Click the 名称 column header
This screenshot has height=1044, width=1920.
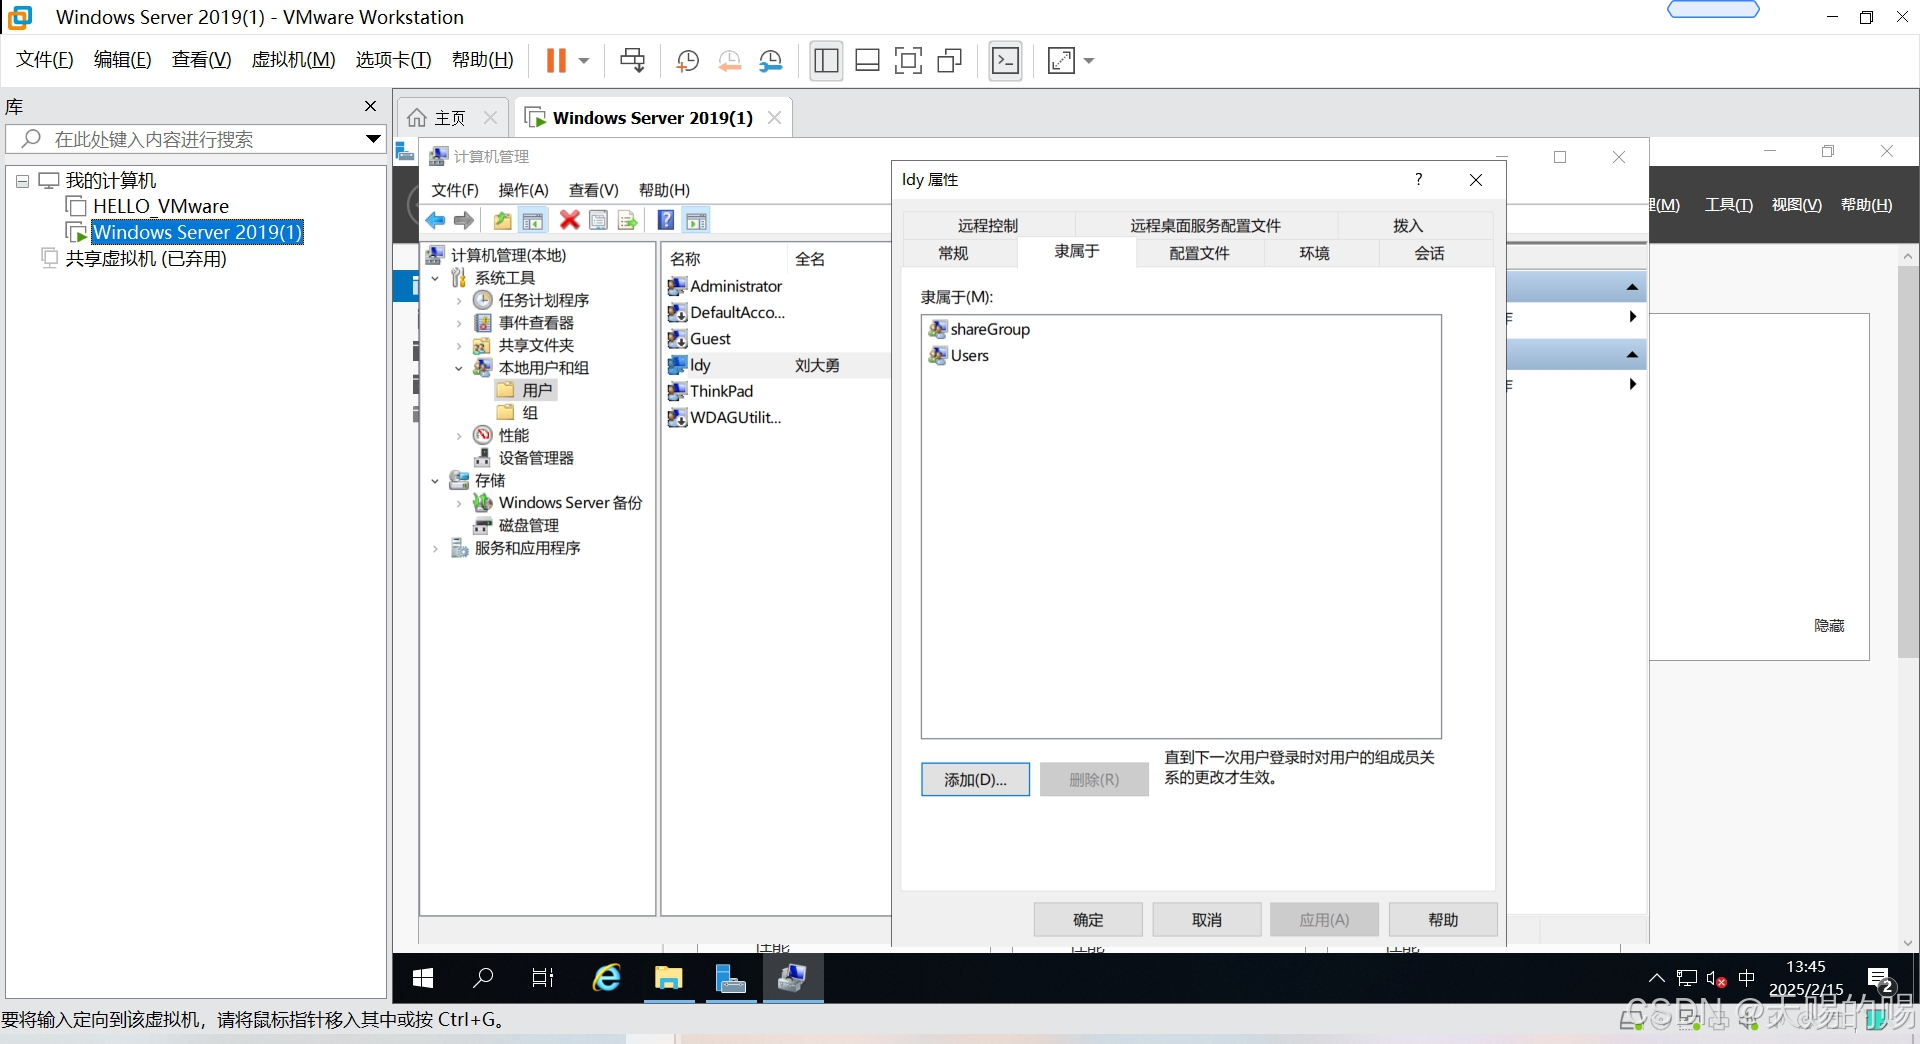(x=724, y=259)
